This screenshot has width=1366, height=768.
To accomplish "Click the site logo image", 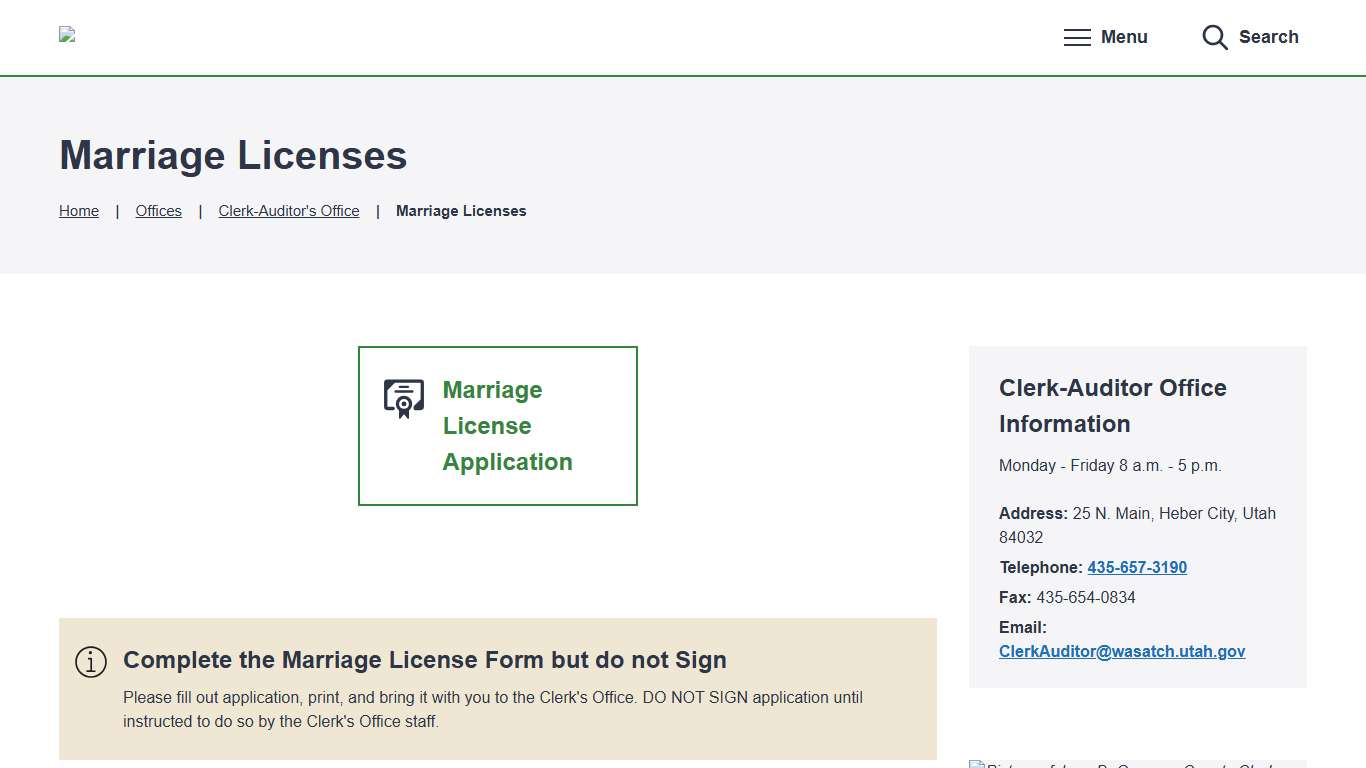I will pyautogui.click(x=67, y=34).
